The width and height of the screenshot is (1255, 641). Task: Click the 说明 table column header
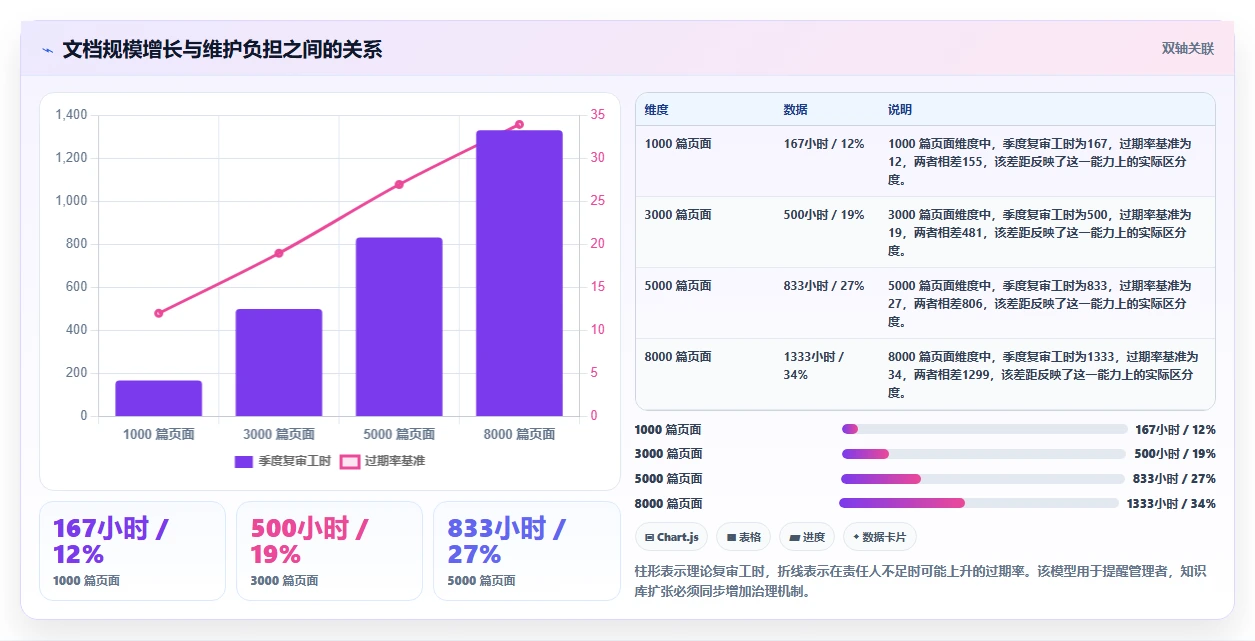pos(900,110)
